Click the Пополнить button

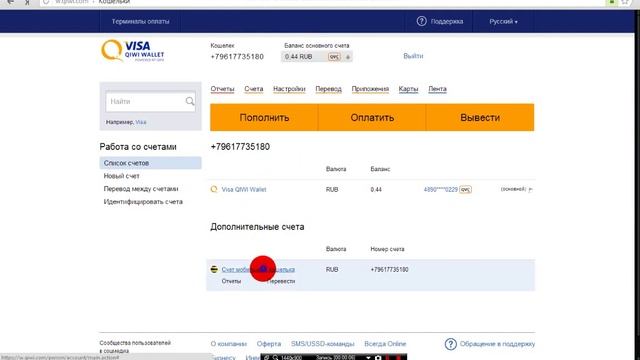[264, 118]
